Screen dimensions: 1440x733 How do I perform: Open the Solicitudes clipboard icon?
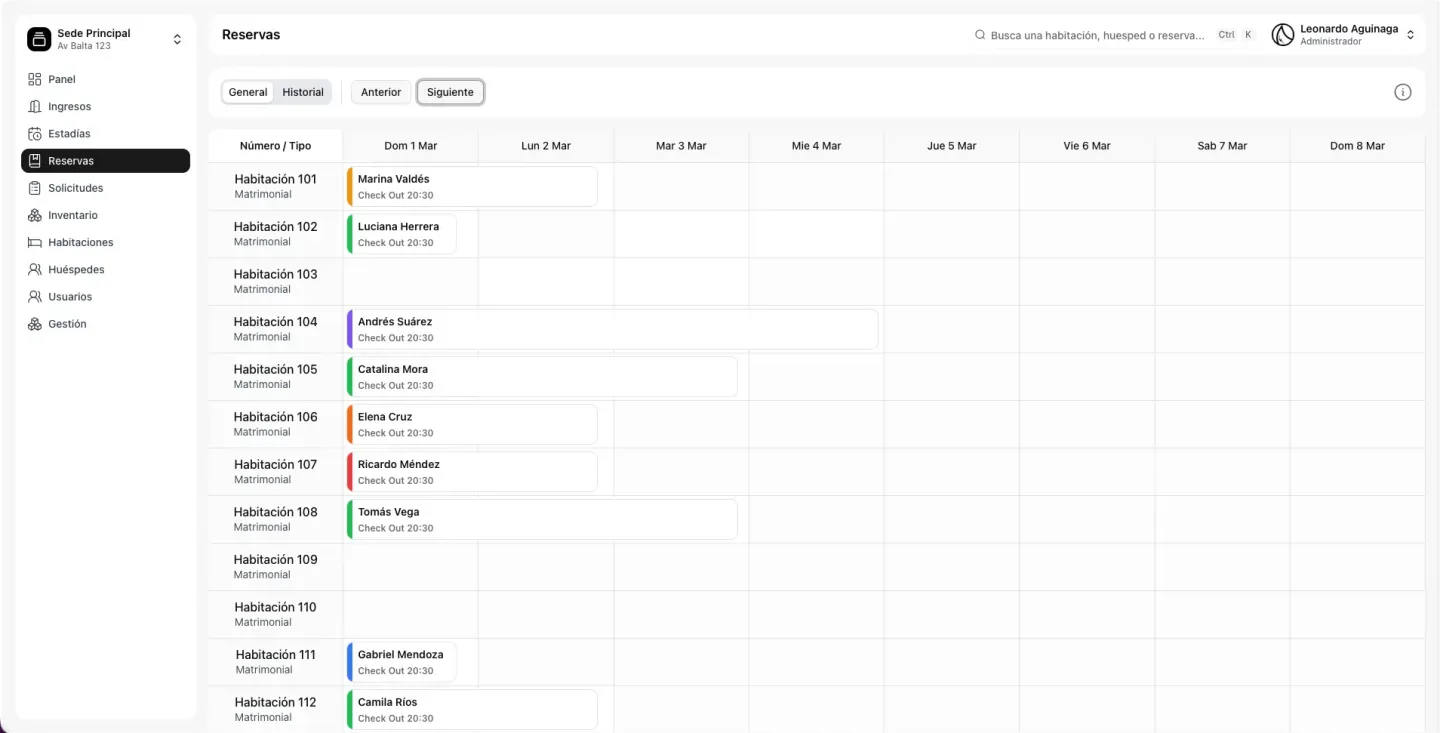click(35, 188)
